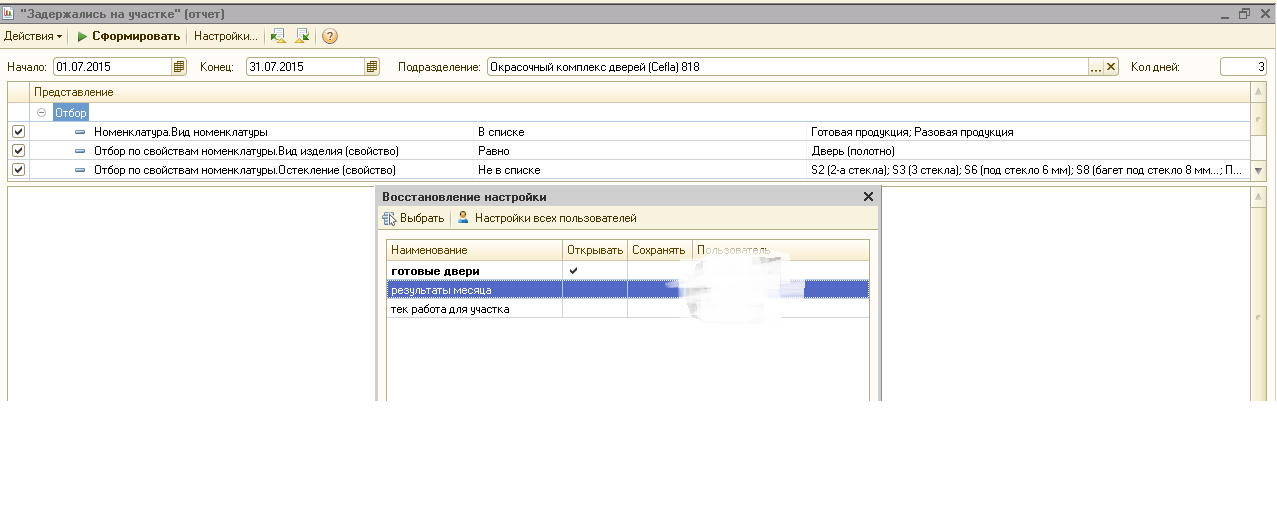The width and height of the screenshot is (1277, 532).
Task: Click the Сформировать report button
Action: pyautogui.click(x=129, y=36)
